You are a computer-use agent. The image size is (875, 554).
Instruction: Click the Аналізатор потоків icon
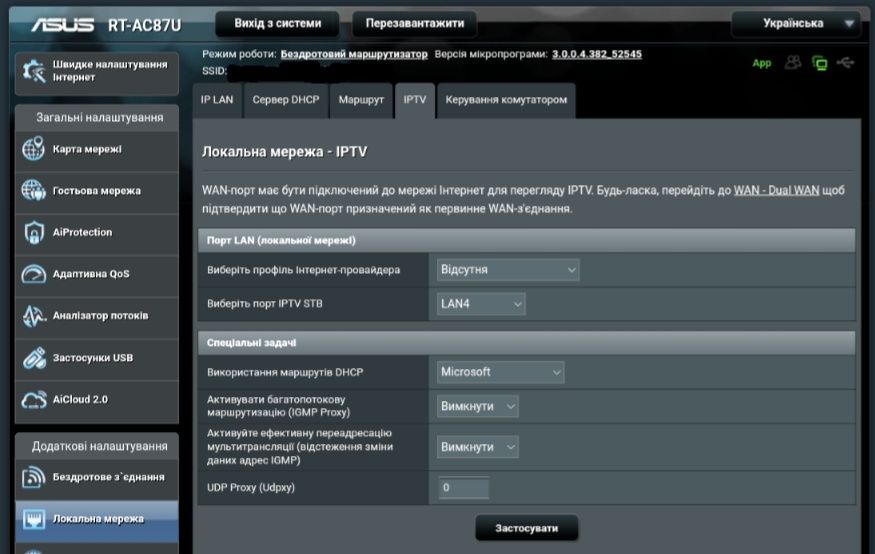(33, 316)
